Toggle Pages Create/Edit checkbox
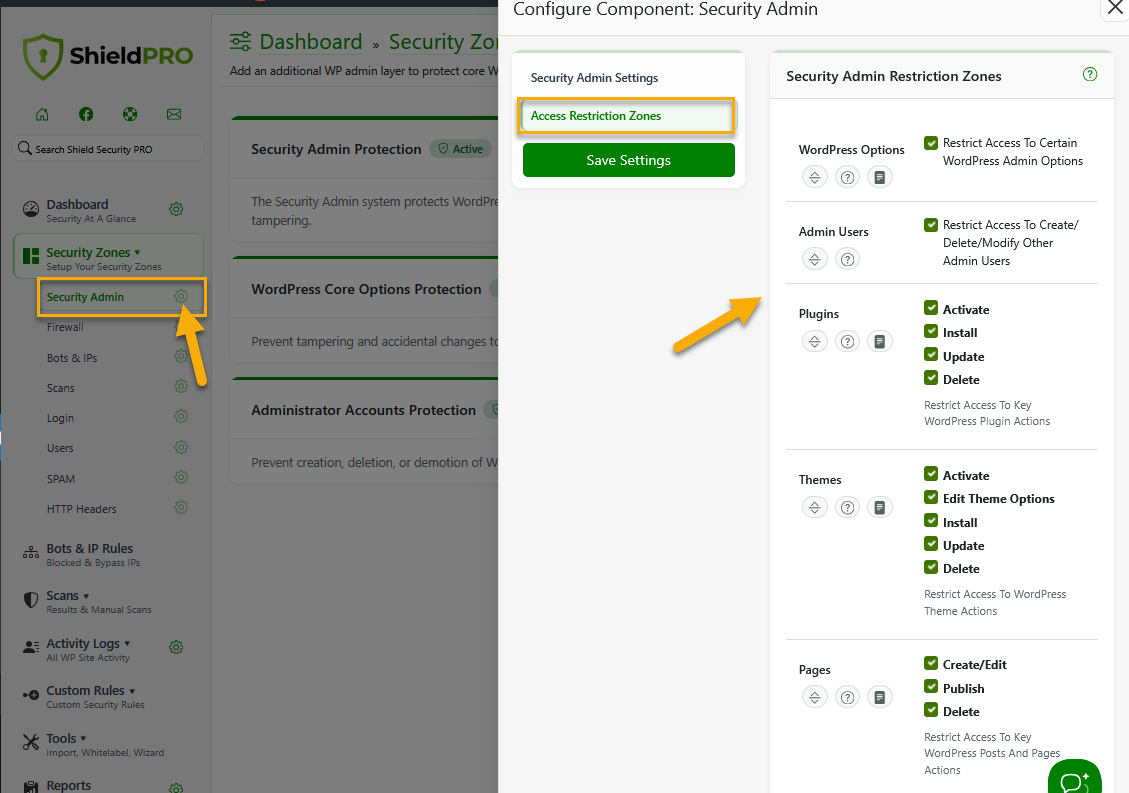The image size is (1129, 793). [x=931, y=663]
